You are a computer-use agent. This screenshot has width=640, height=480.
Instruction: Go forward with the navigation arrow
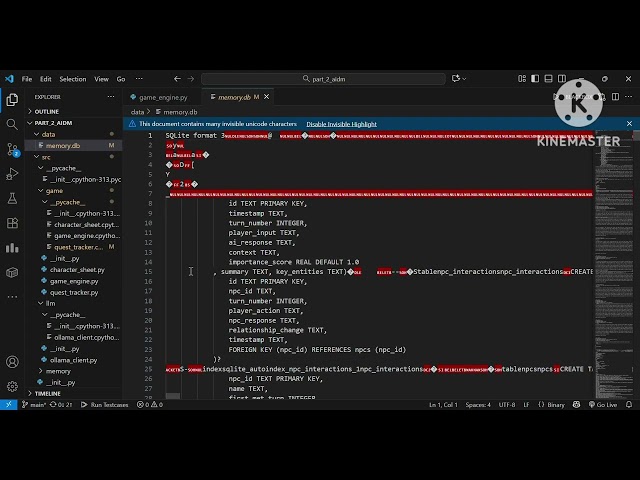tap(191, 79)
